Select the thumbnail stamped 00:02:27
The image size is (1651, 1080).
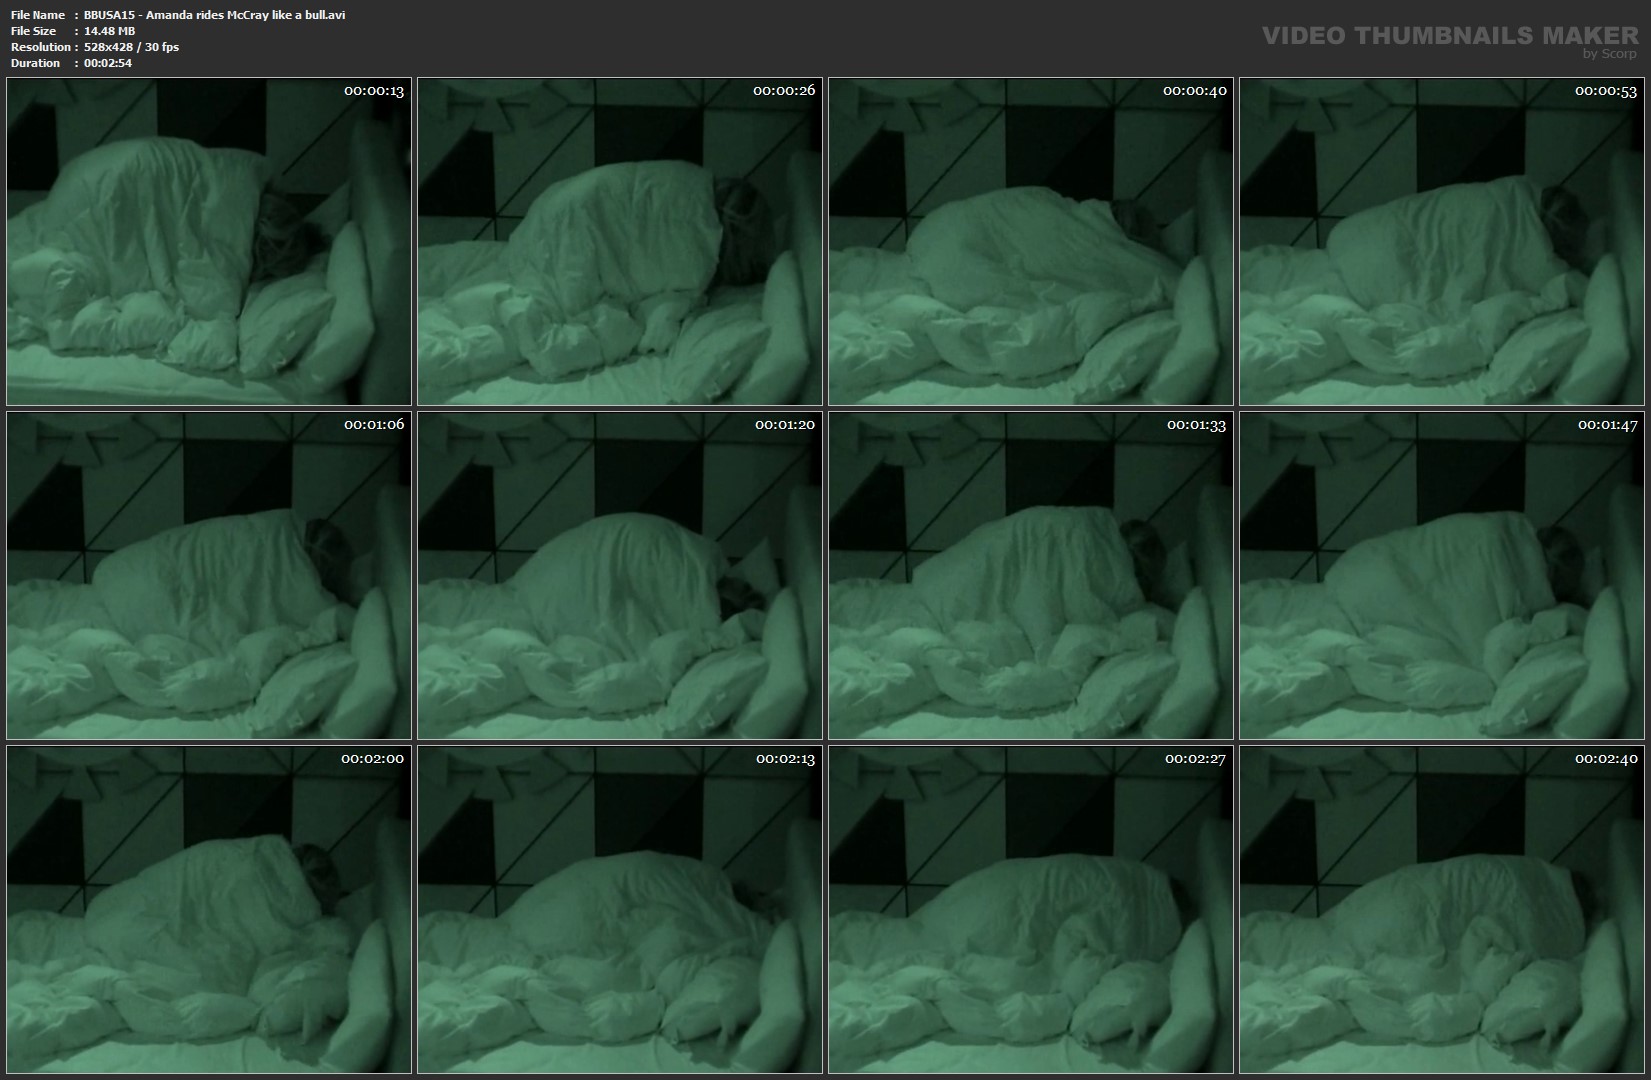[x=1031, y=909]
